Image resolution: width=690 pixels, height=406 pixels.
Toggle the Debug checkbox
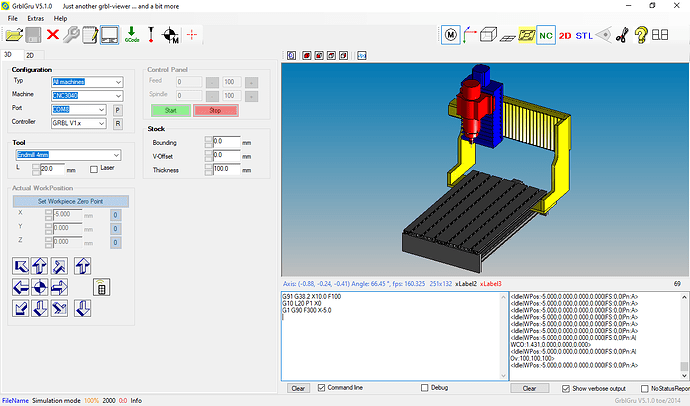[x=425, y=387]
